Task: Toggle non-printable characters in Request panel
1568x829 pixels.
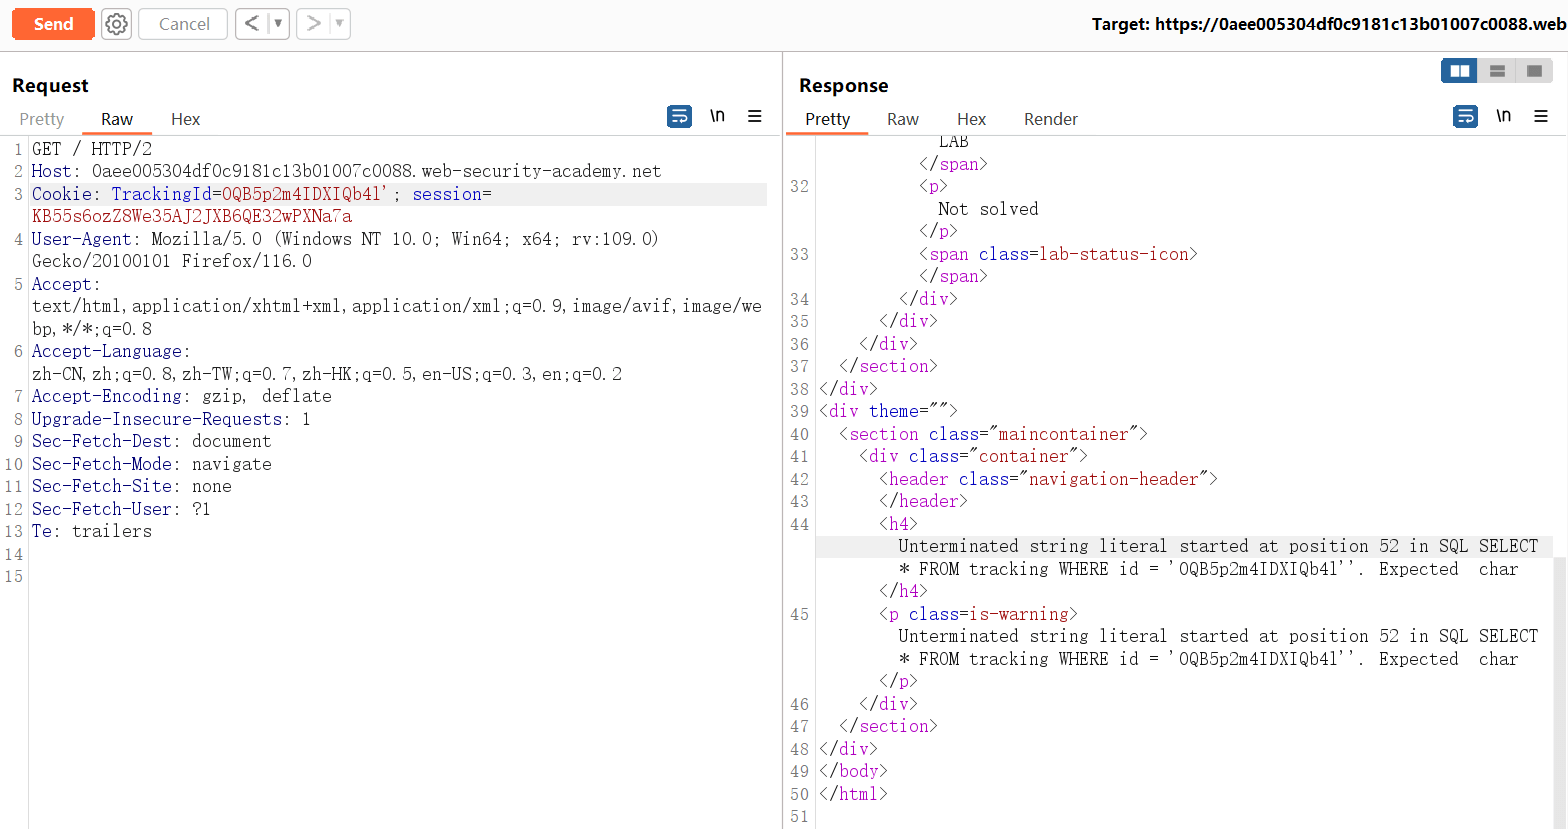Action: pos(717,117)
